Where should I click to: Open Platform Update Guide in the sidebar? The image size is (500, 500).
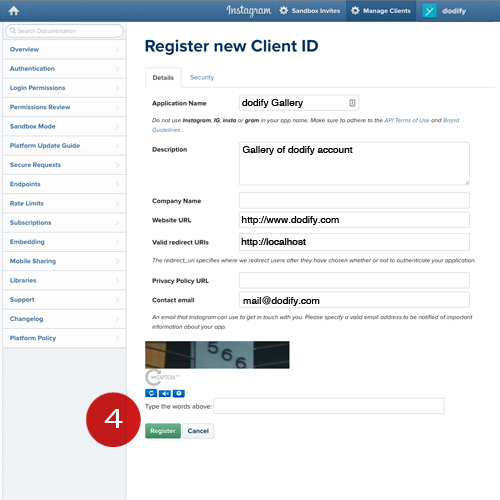click(x=64, y=146)
